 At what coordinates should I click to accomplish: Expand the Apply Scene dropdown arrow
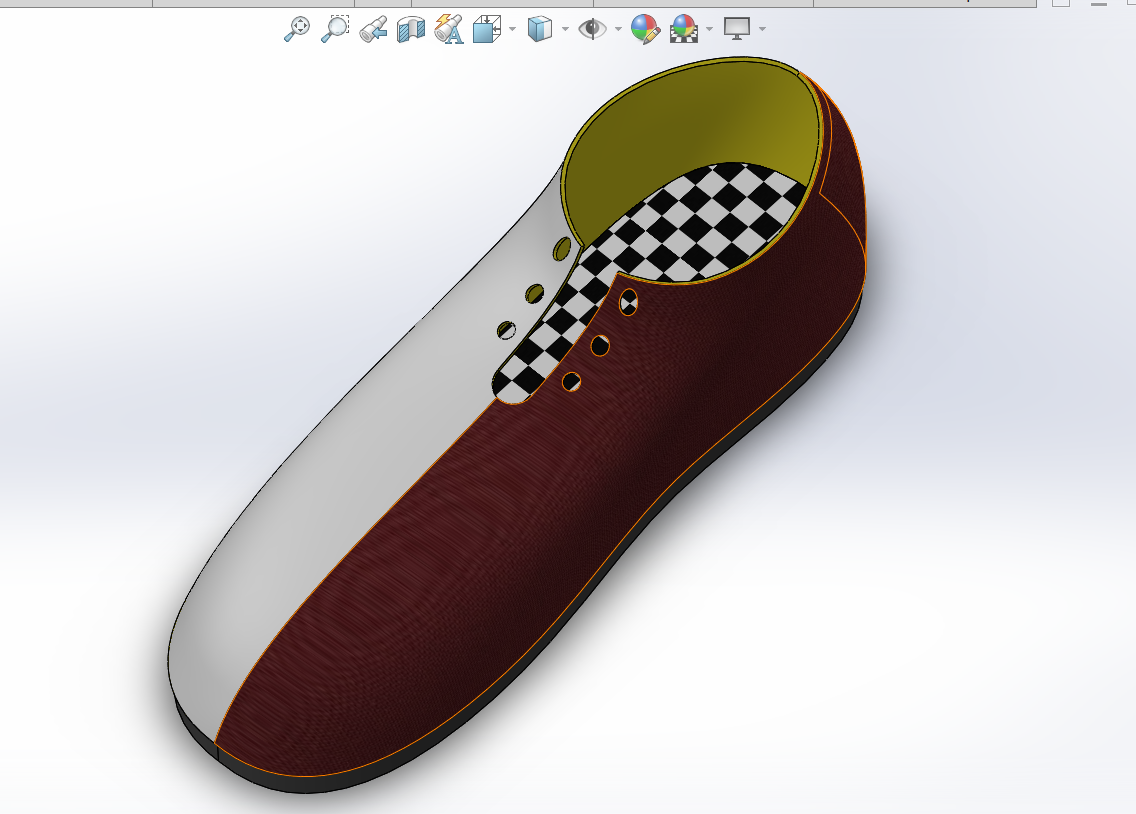(709, 30)
